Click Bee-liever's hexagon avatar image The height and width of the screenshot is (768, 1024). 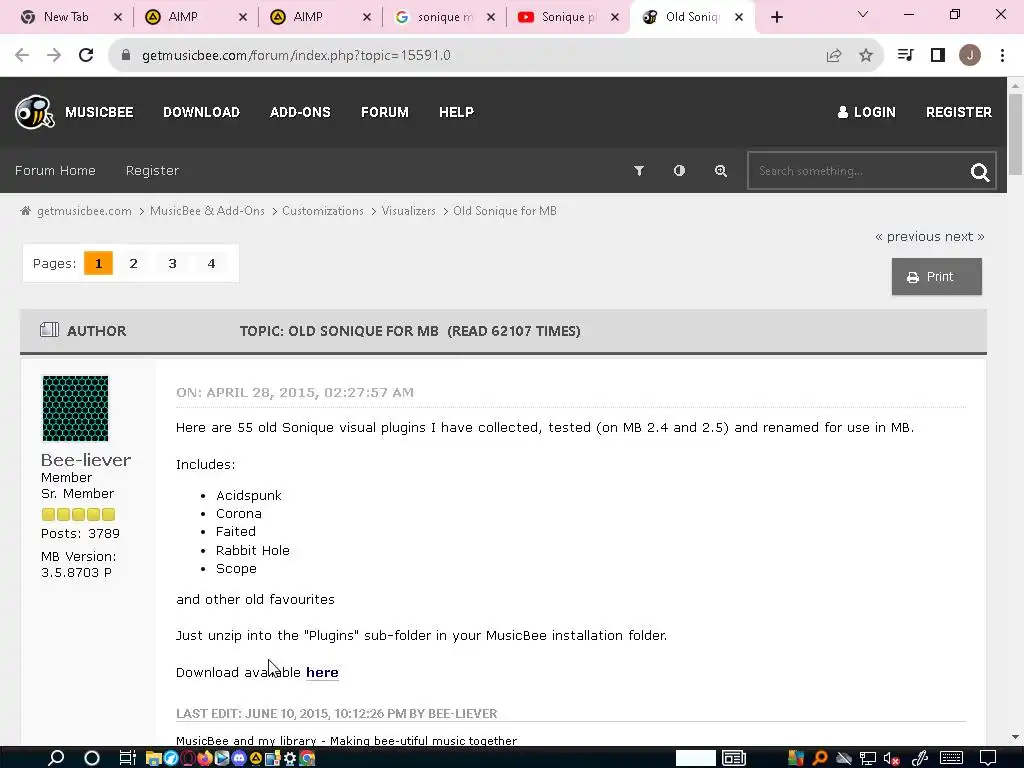click(75, 408)
